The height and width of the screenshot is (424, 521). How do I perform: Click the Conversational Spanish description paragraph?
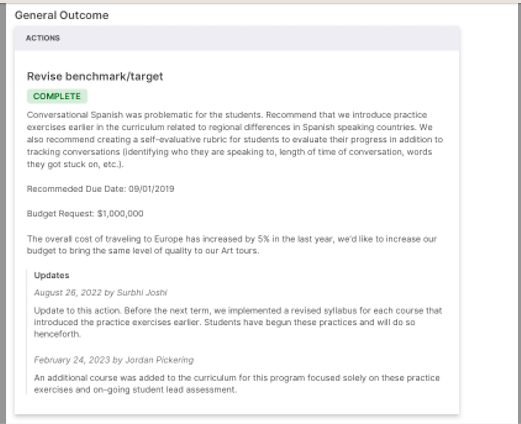click(235, 139)
